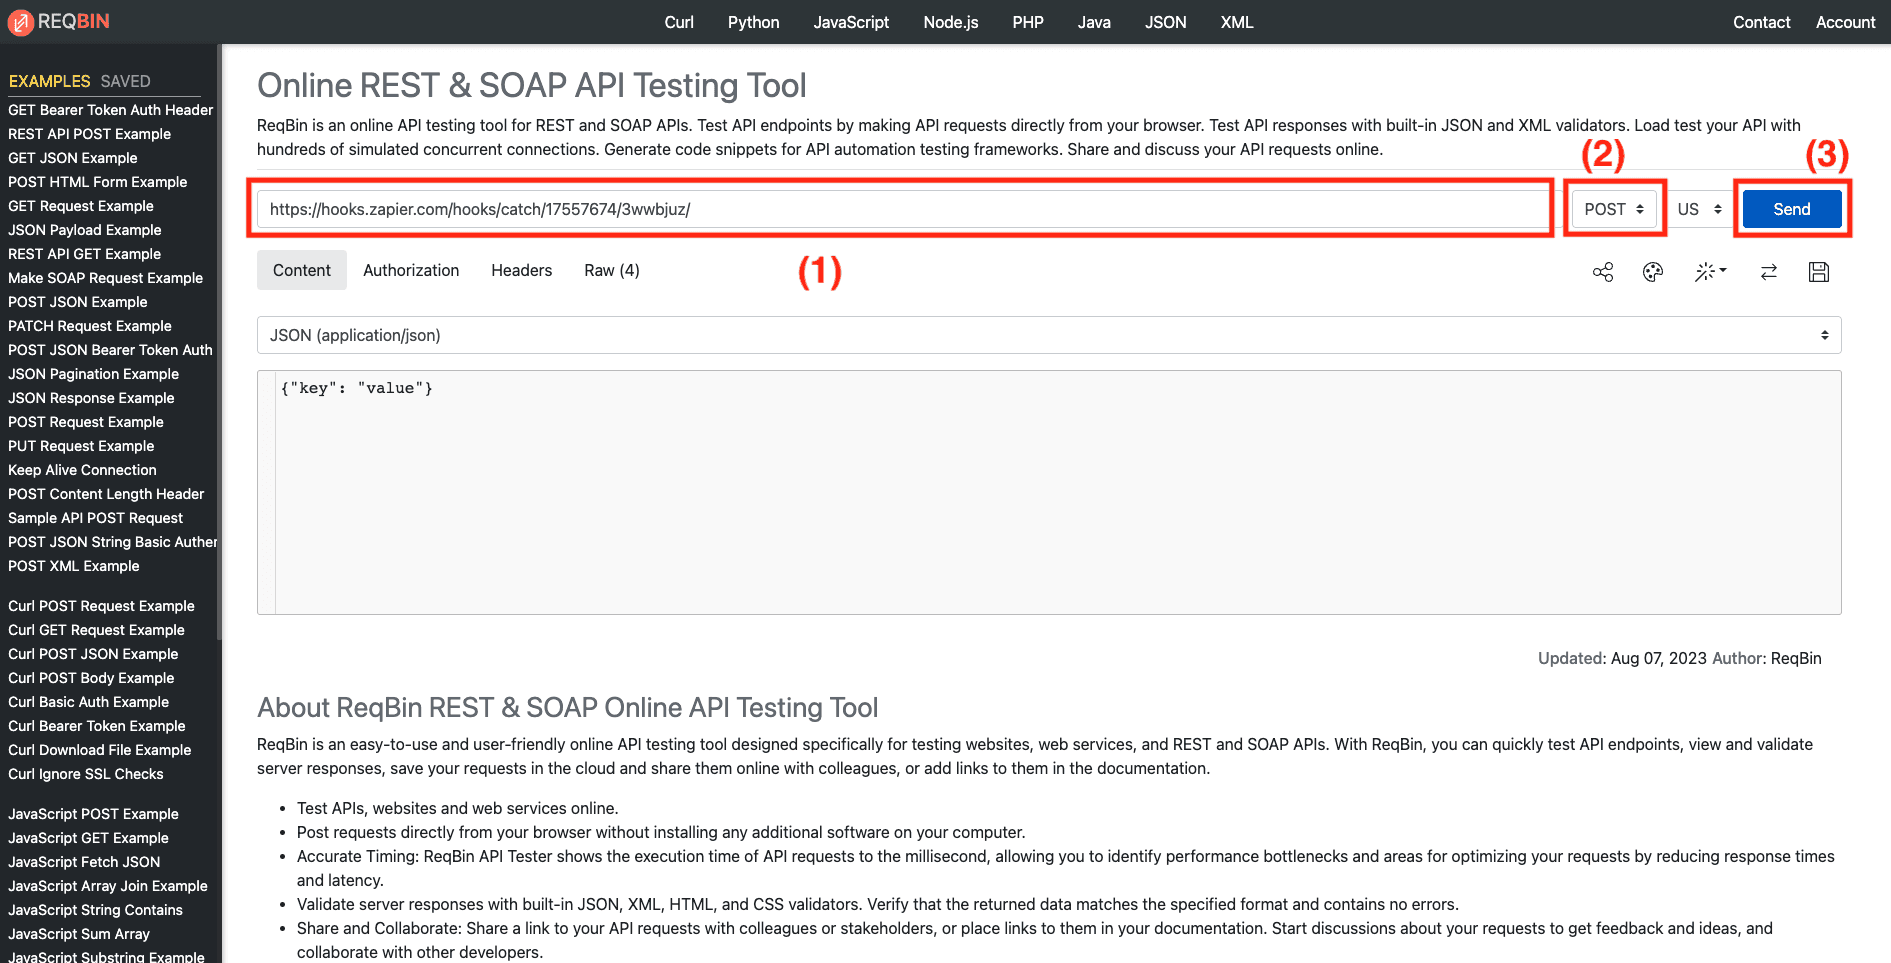Screen dimensions: 1891x963
Task: Open Curl POST JSON Example
Action: click(94, 654)
